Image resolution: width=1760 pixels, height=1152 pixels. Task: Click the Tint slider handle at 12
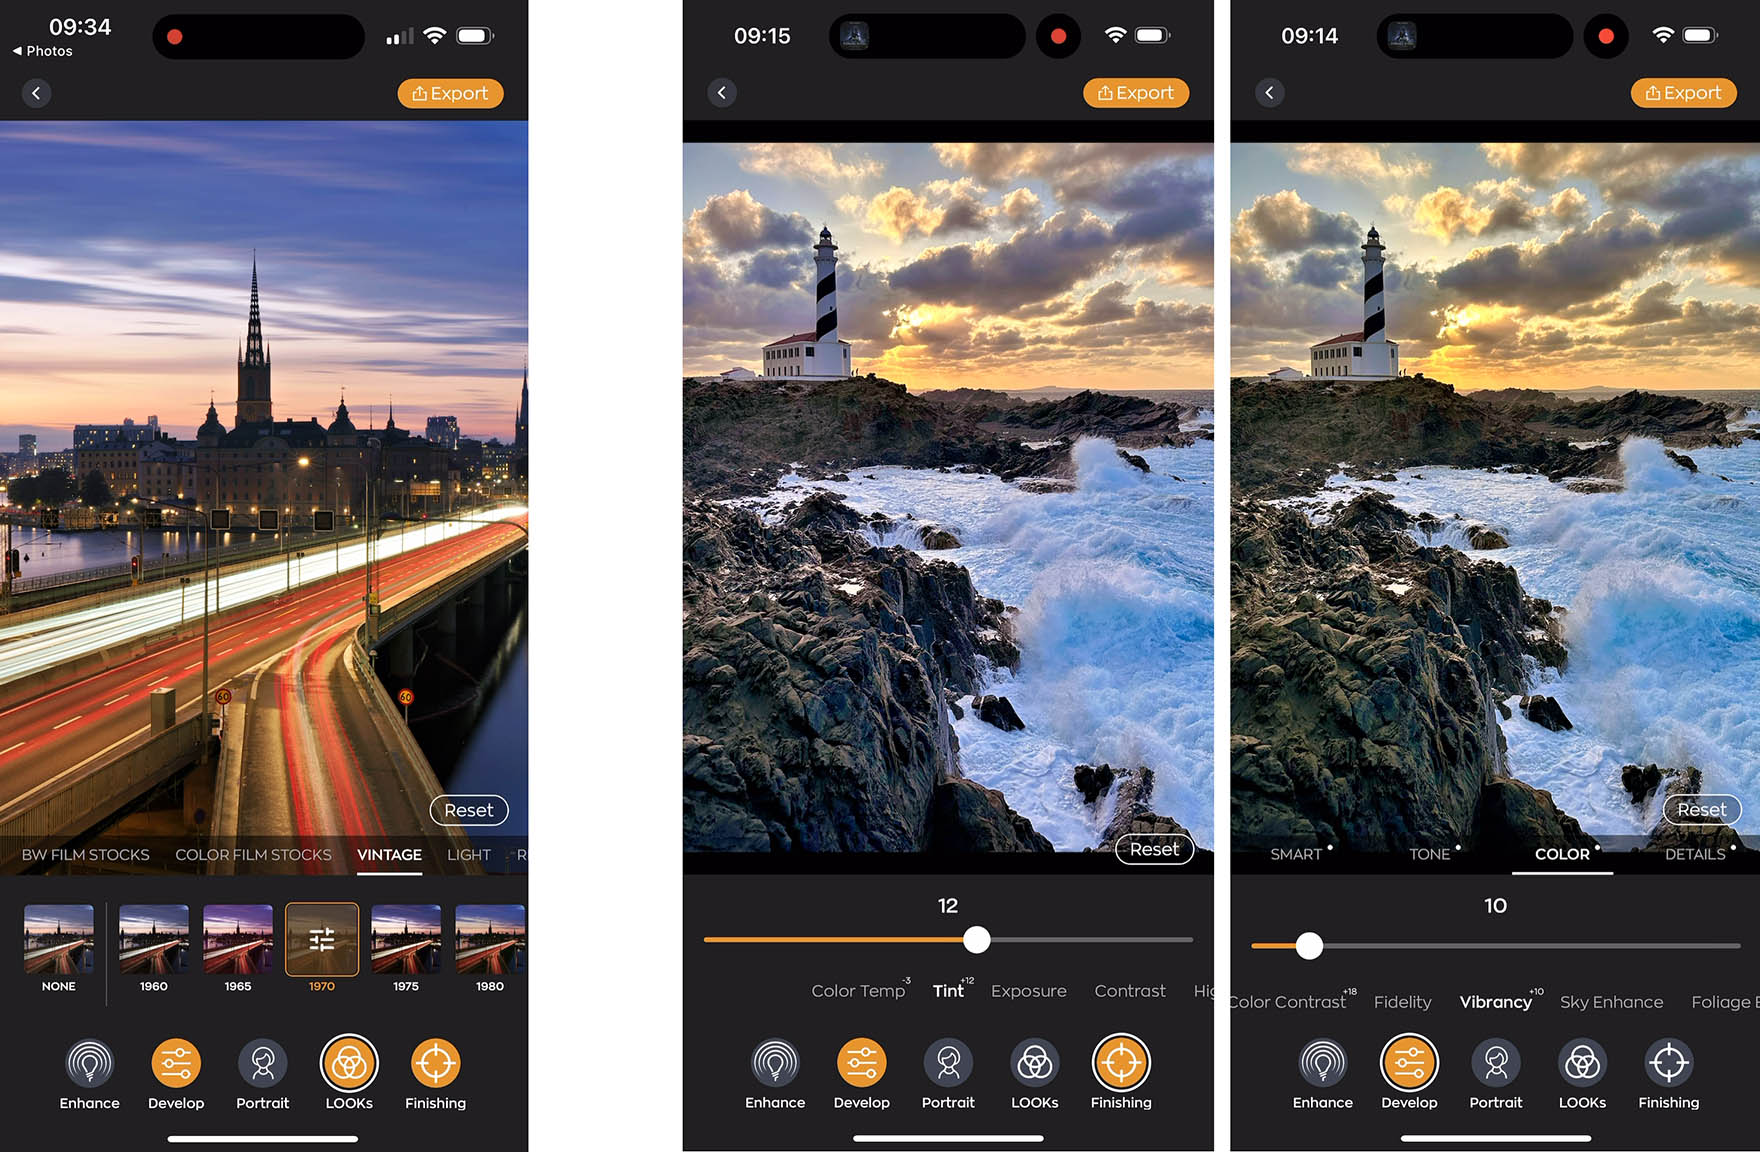tap(977, 940)
